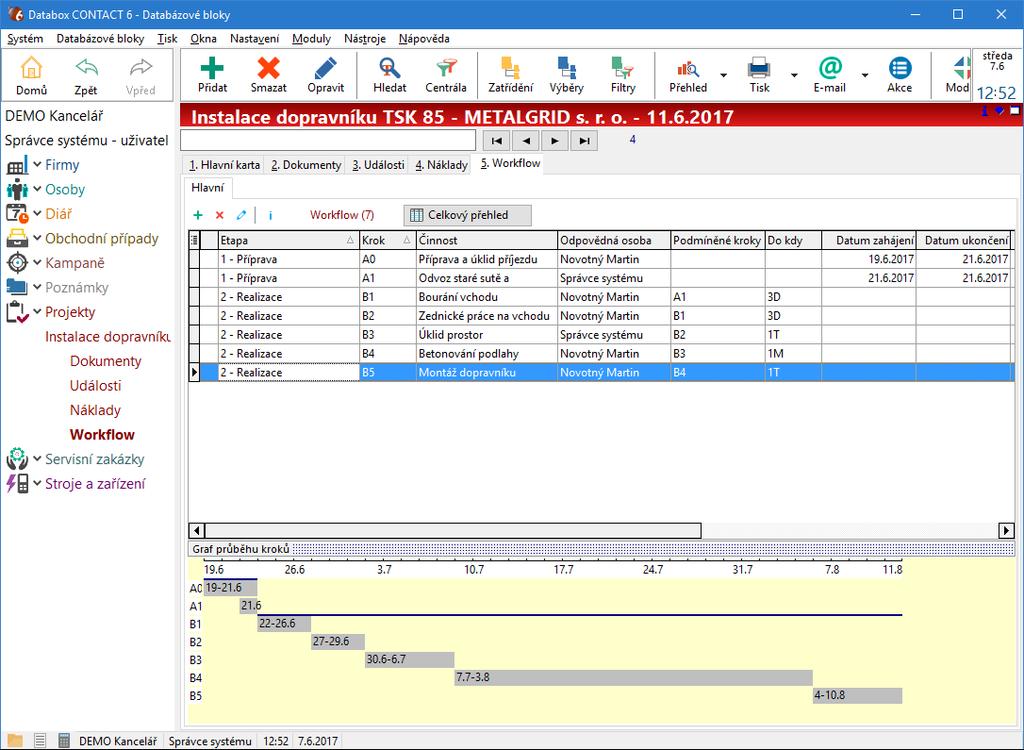The image size is (1024, 750).
Task: Click the folder icon in status bar
Action: pos(15,741)
